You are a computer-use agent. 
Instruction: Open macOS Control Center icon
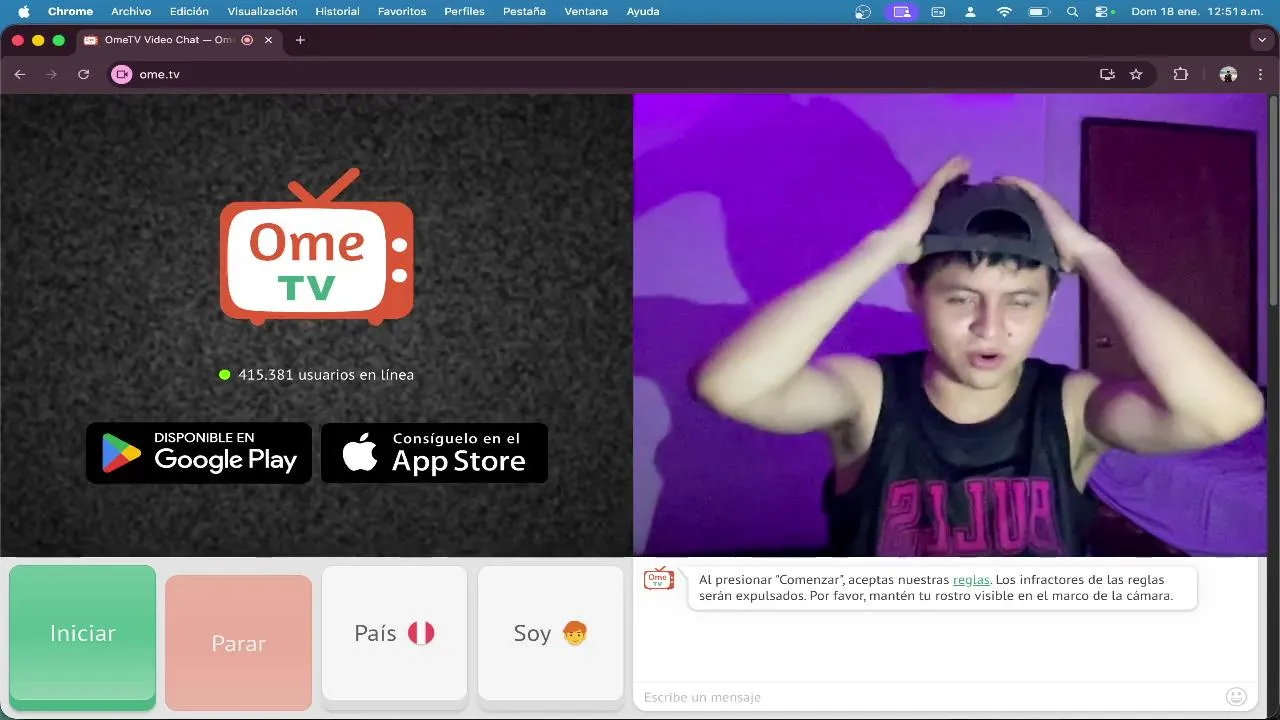coord(1104,12)
